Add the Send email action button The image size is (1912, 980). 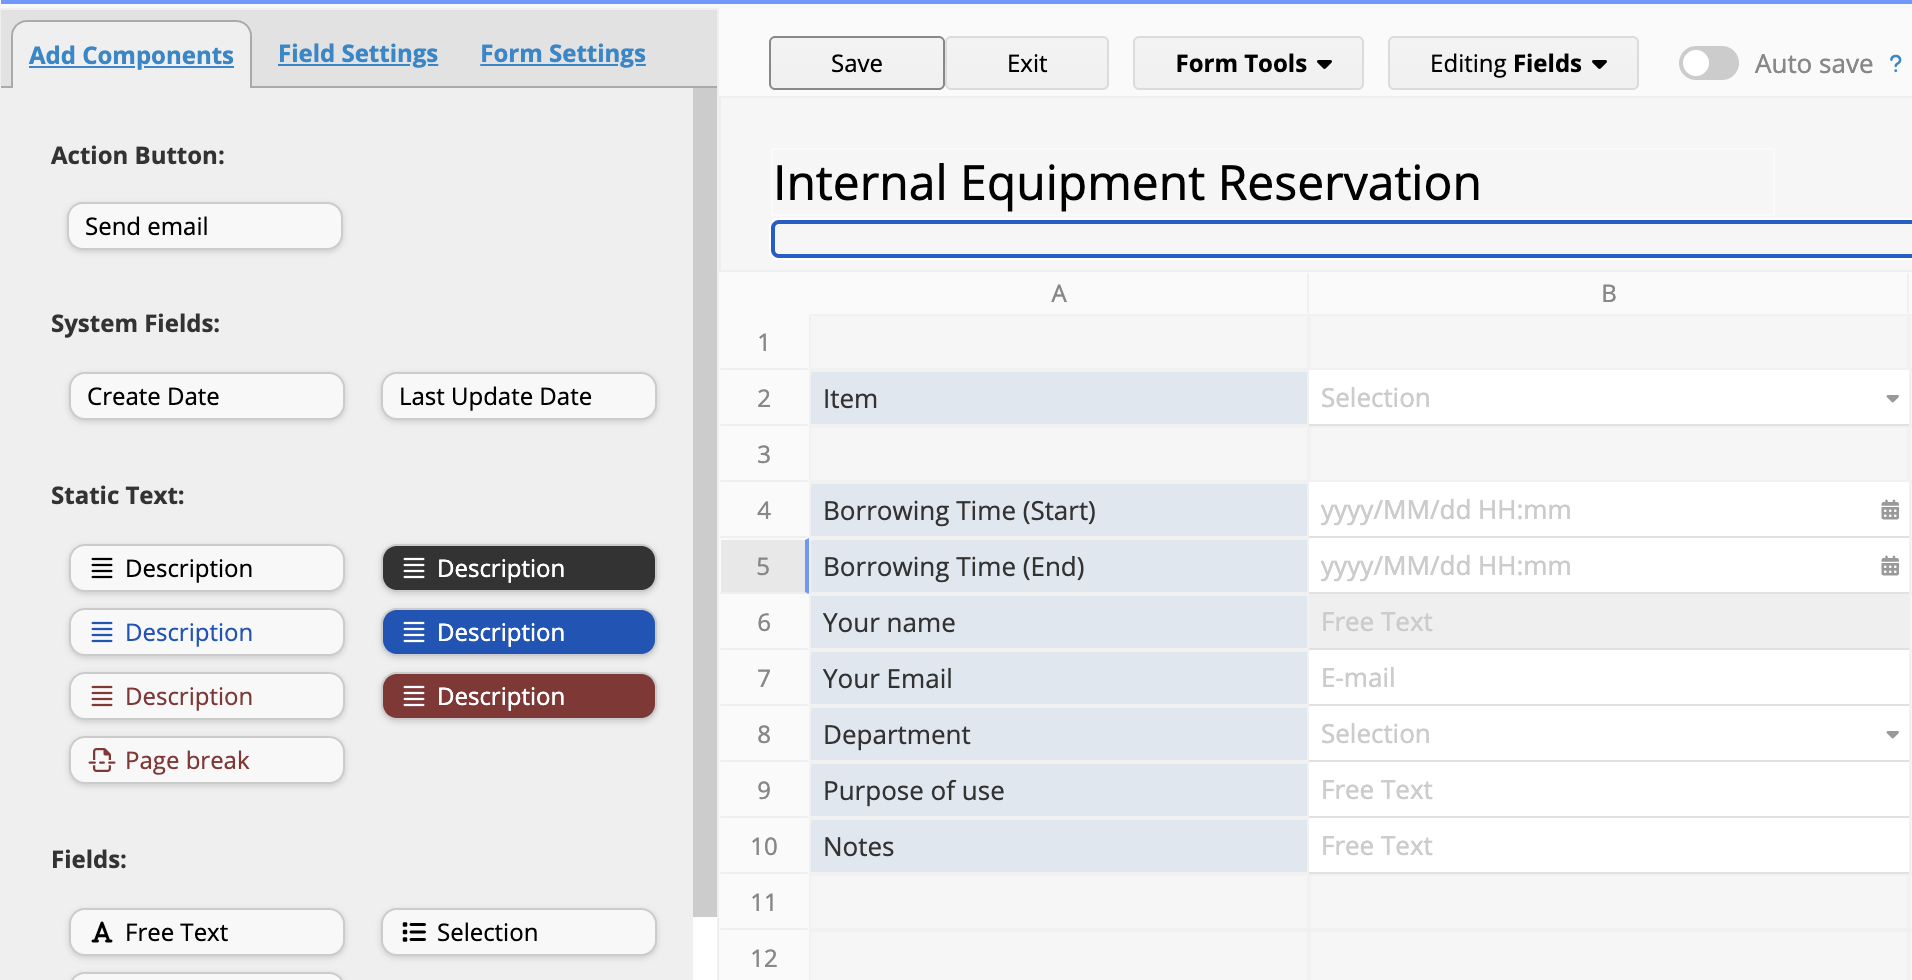205,227
